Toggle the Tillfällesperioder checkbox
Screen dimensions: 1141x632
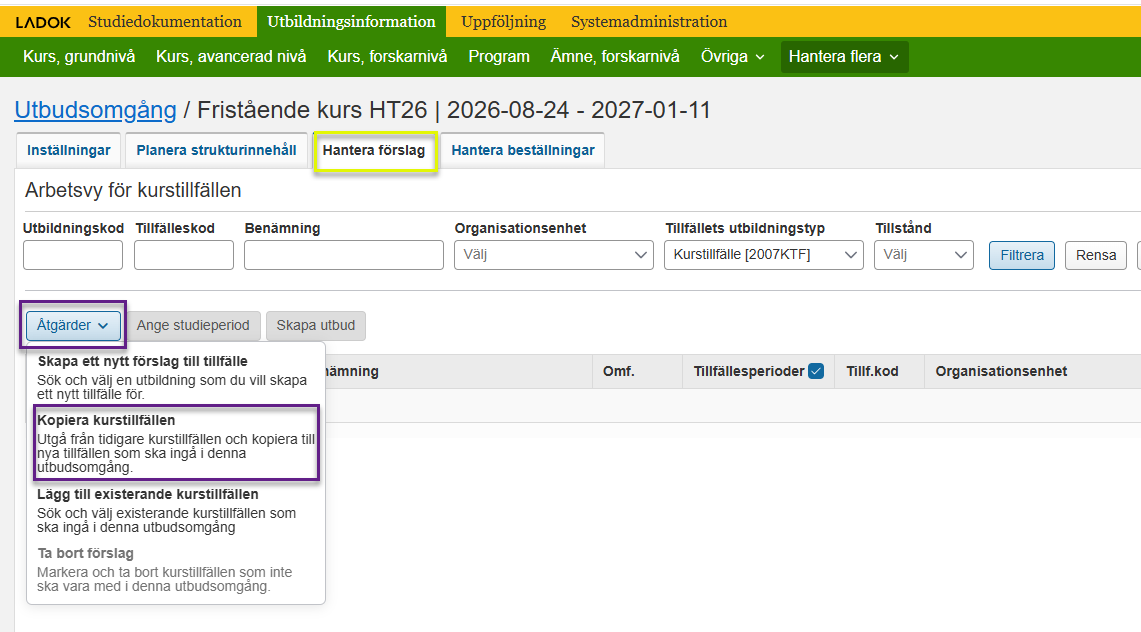816,371
